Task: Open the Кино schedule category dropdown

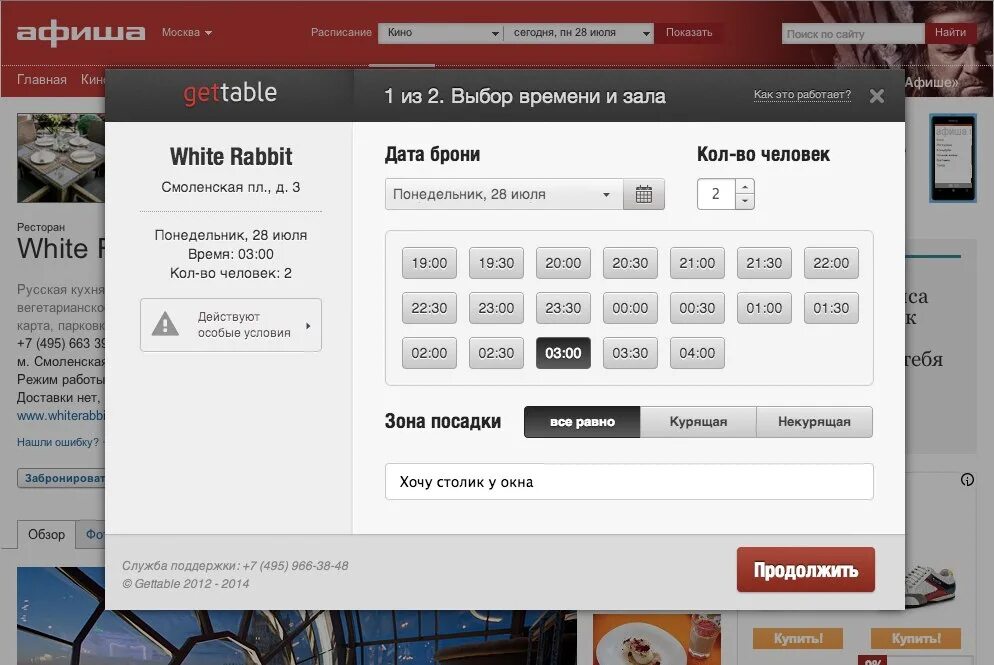Action: [x=441, y=33]
